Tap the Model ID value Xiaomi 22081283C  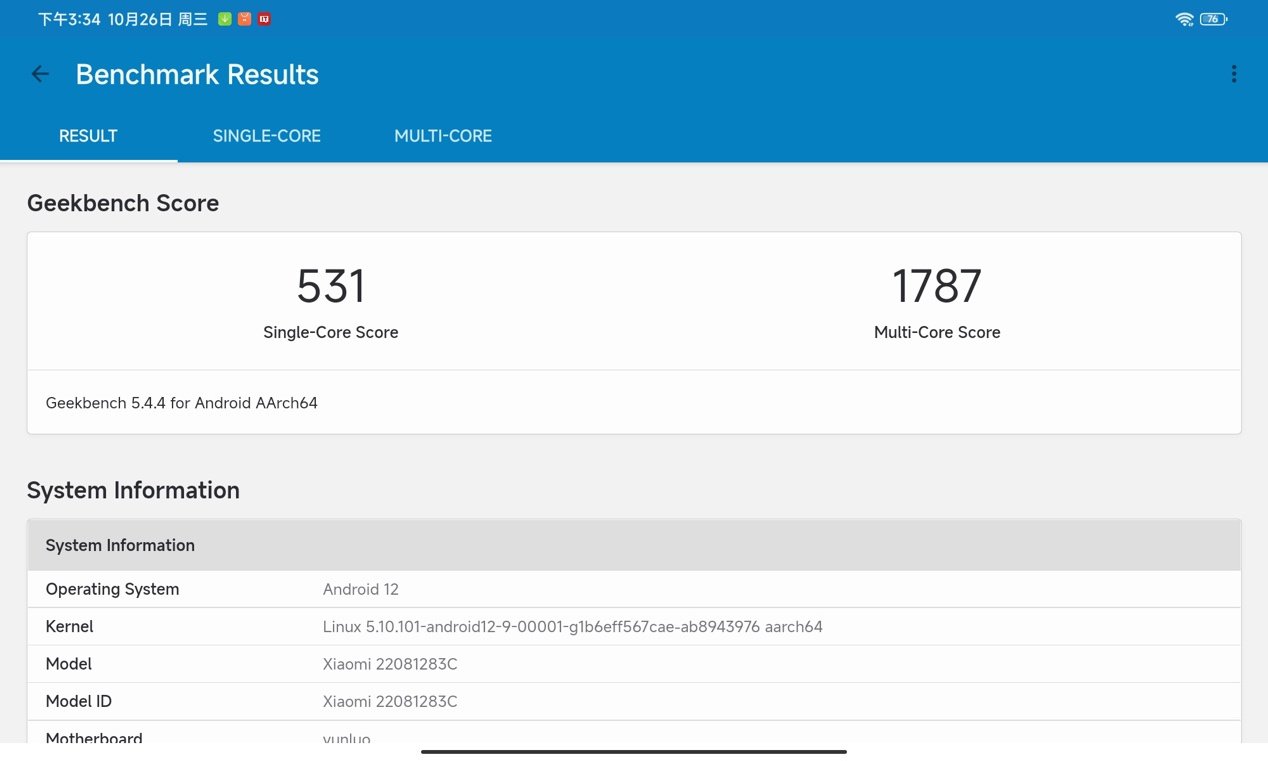coord(390,702)
